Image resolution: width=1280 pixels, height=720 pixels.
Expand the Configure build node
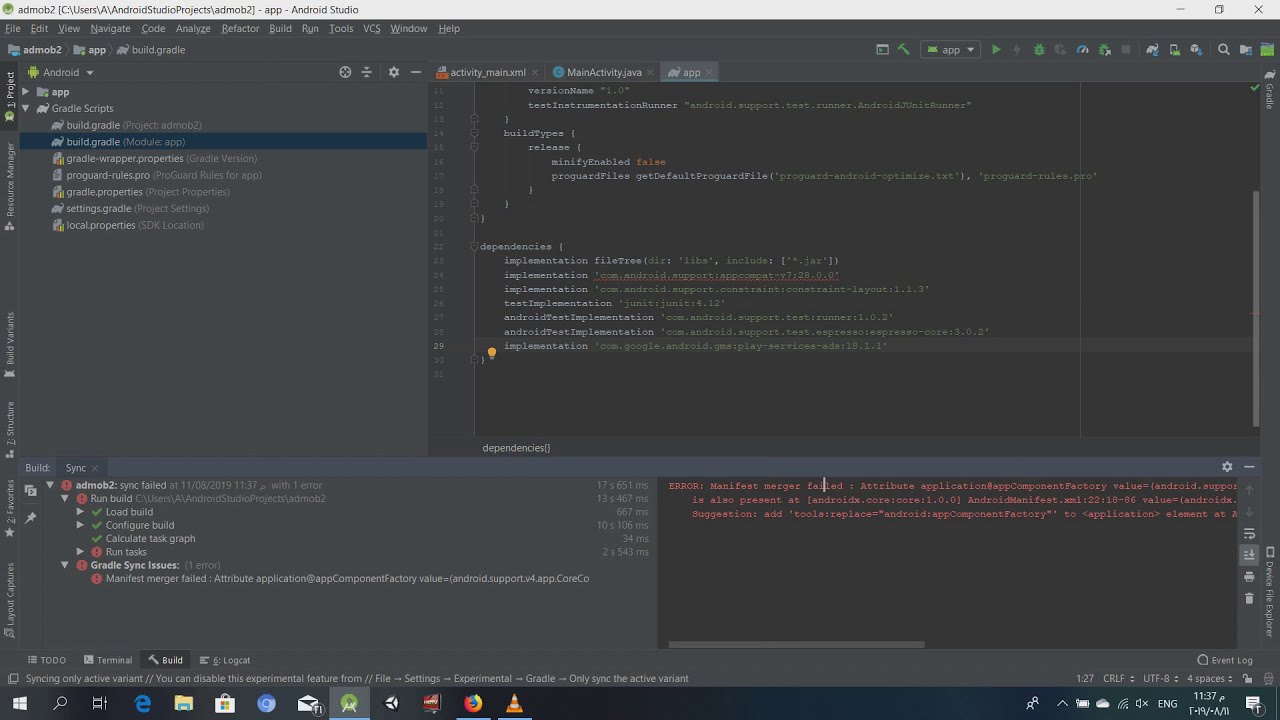pyautogui.click(x=80, y=525)
